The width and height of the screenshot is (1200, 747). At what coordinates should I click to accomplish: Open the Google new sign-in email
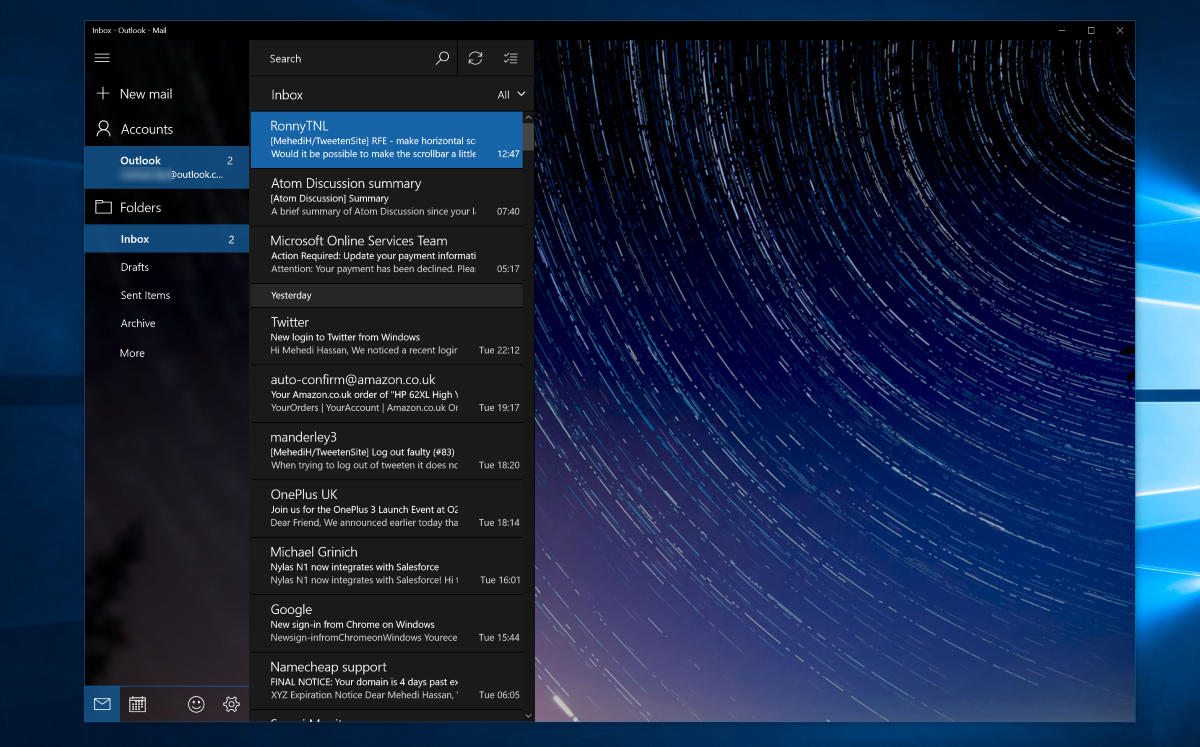pyautogui.click(x=386, y=623)
